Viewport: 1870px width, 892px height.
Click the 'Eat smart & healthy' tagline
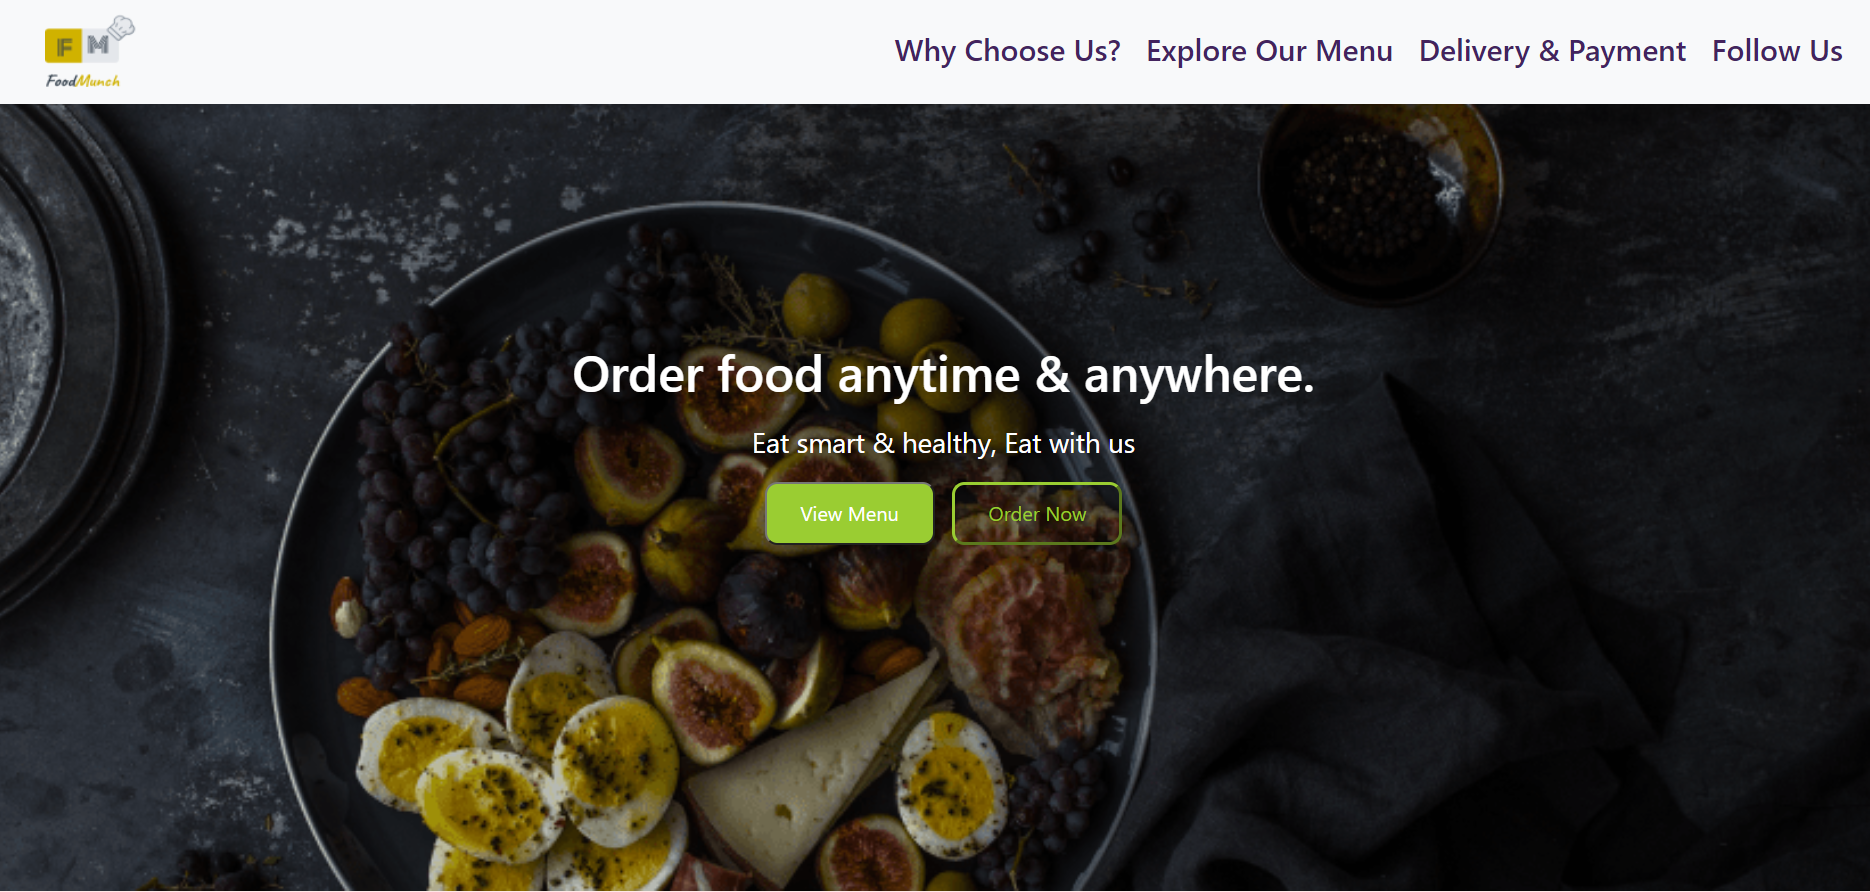(943, 444)
